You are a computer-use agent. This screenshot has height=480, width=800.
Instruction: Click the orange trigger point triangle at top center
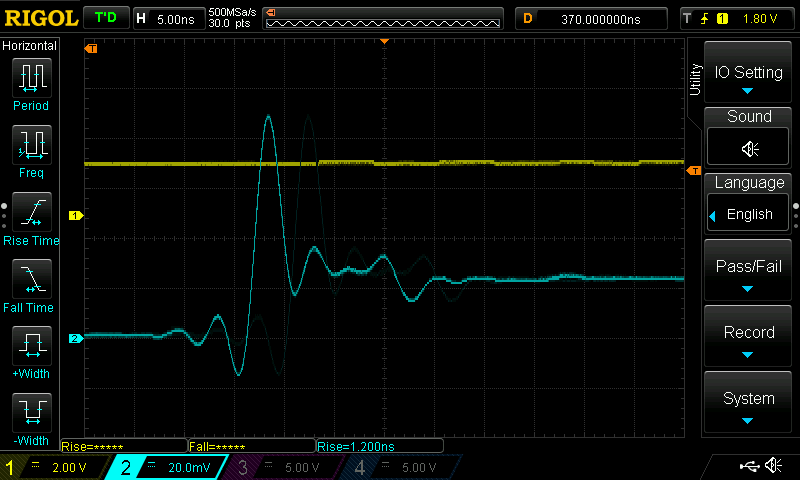click(x=385, y=41)
